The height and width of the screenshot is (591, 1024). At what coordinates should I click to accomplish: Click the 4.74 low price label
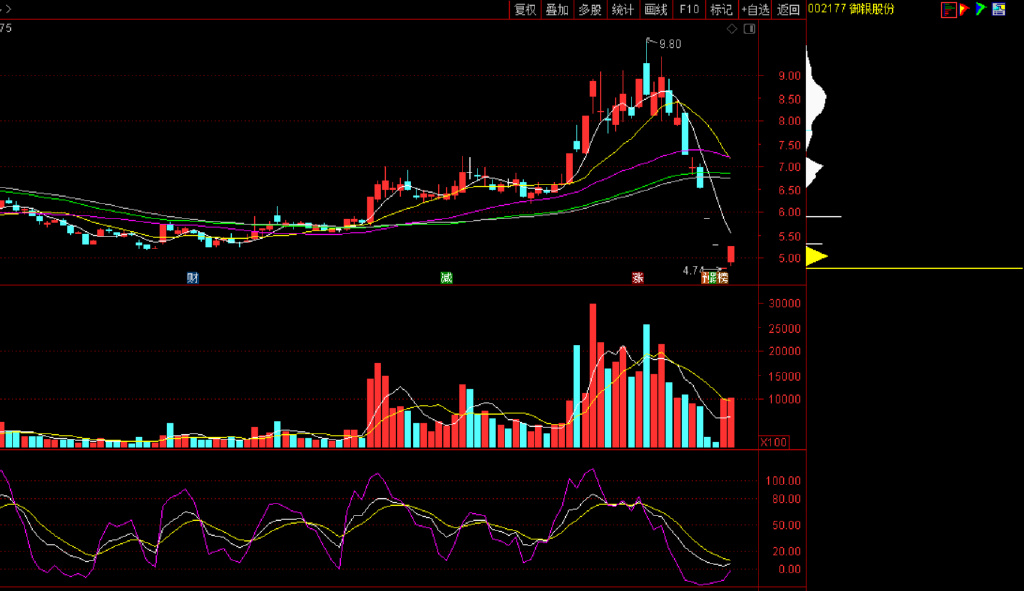[x=692, y=270]
